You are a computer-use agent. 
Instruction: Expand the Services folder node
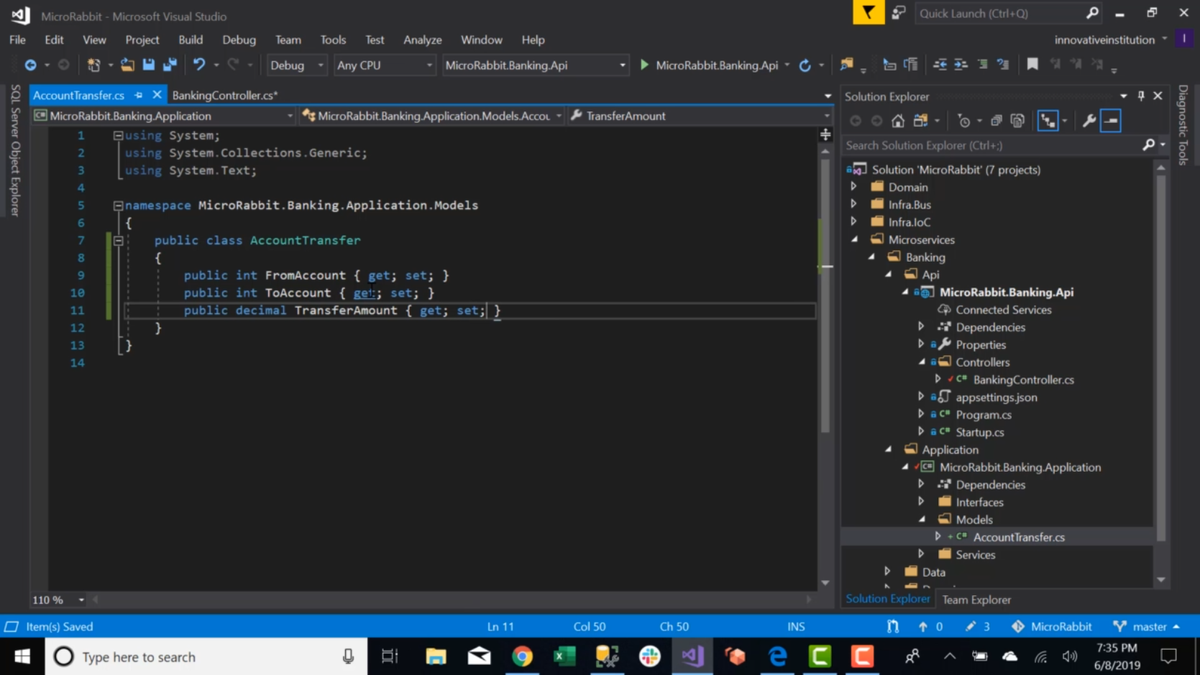[922, 554]
